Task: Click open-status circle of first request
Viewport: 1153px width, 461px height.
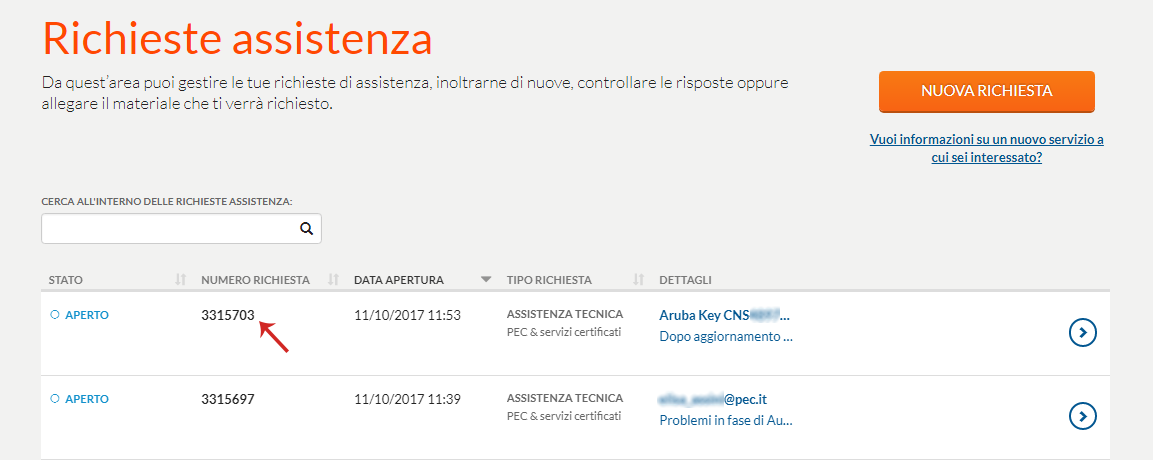Action: [54, 315]
